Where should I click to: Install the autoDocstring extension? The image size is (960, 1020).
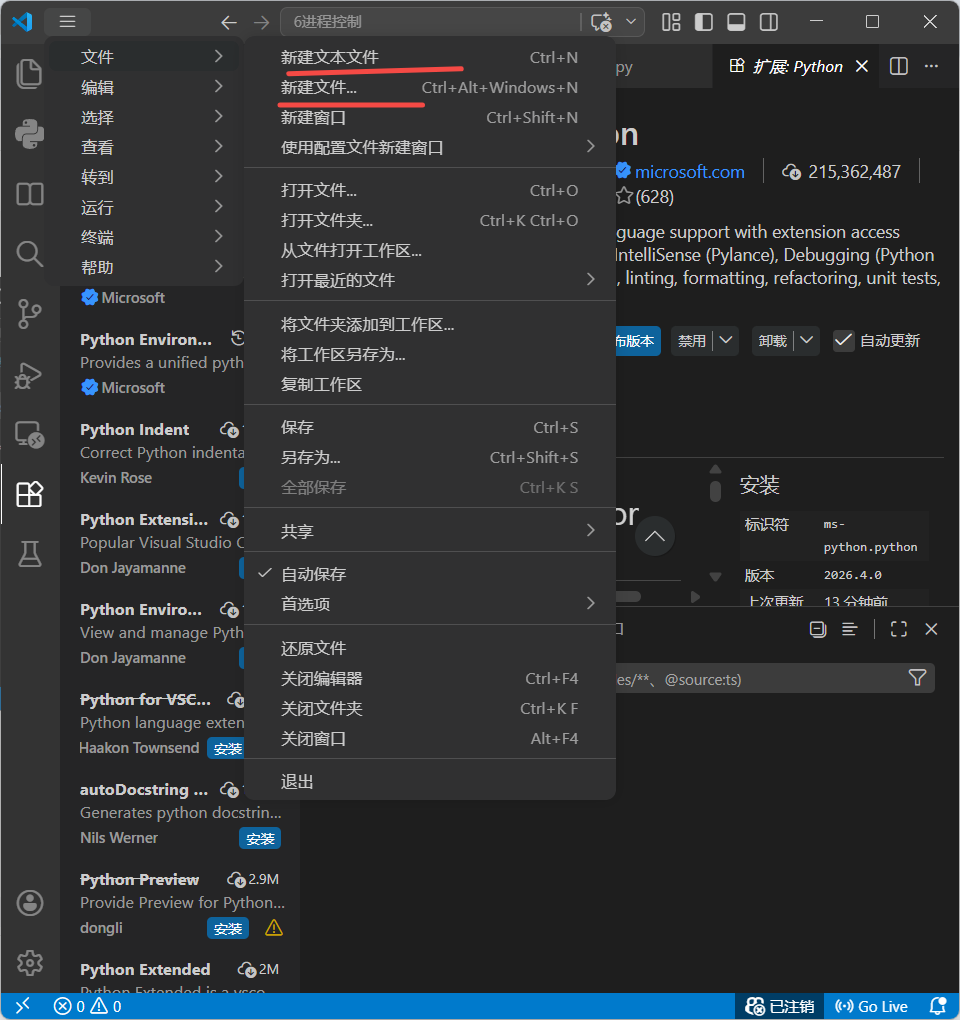point(260,839)
